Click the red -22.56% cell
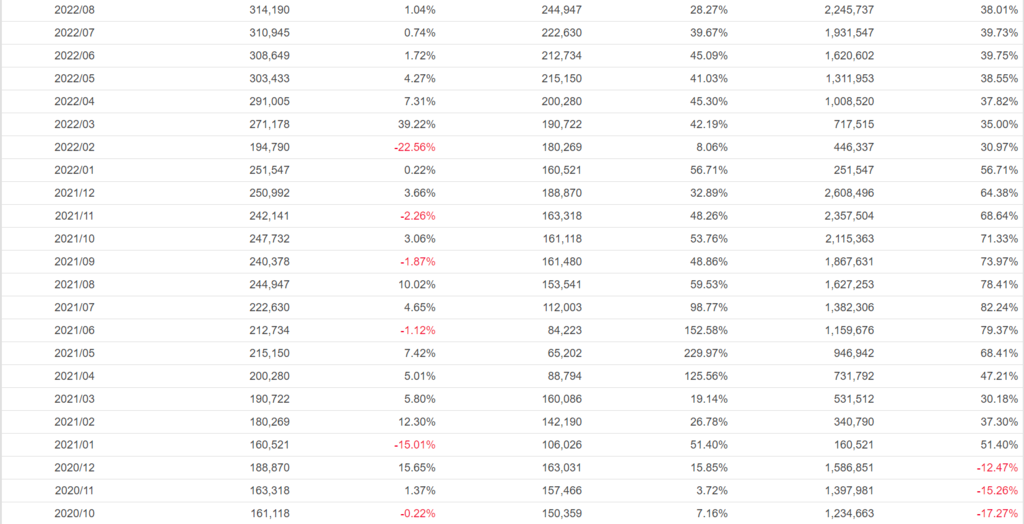The image size is (1024, 524). coord(412,147)
